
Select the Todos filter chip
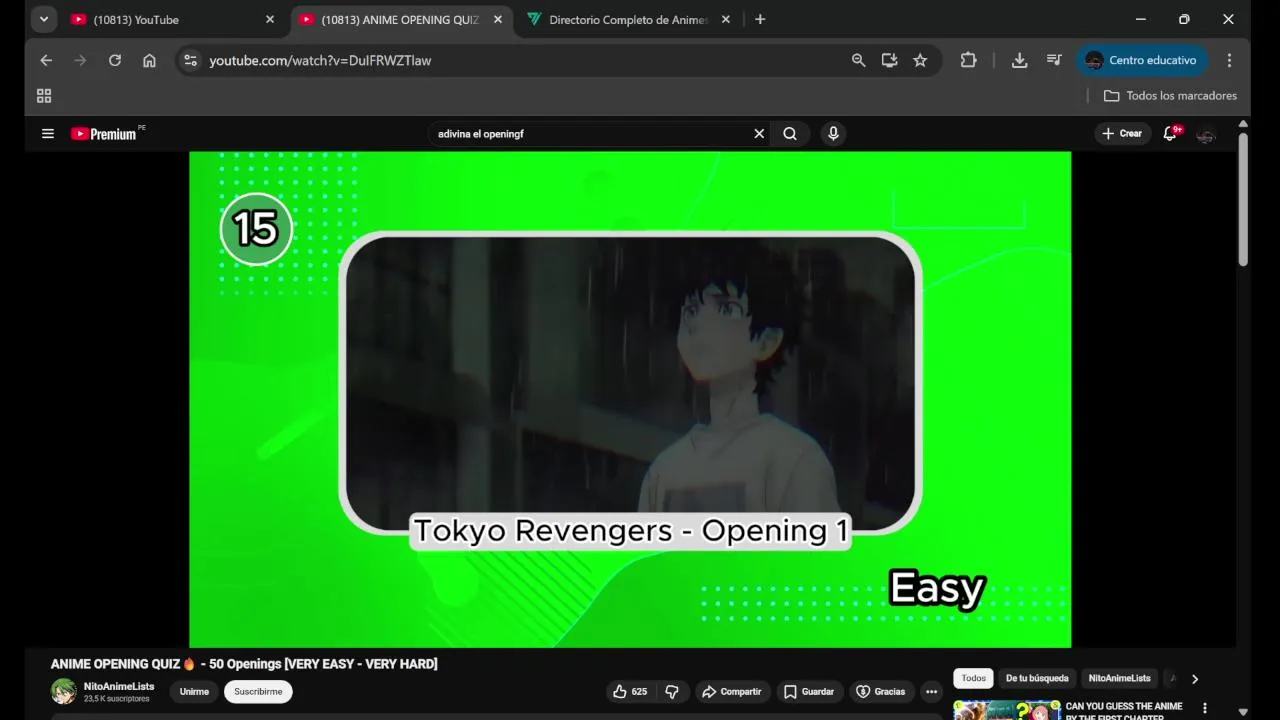[x=973, y=678]
